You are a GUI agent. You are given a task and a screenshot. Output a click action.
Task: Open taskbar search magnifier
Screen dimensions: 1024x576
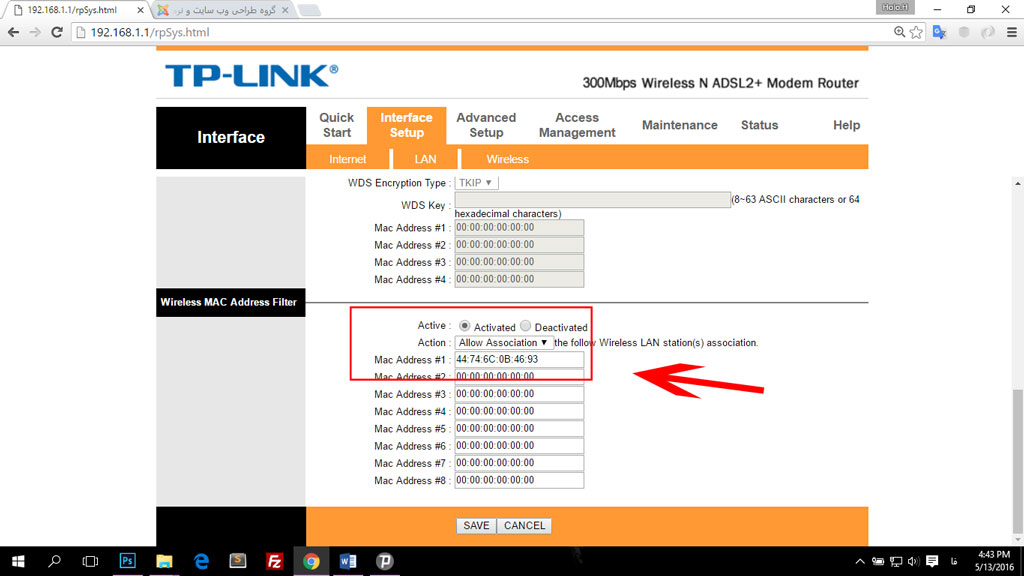click(x=54, y=561)
